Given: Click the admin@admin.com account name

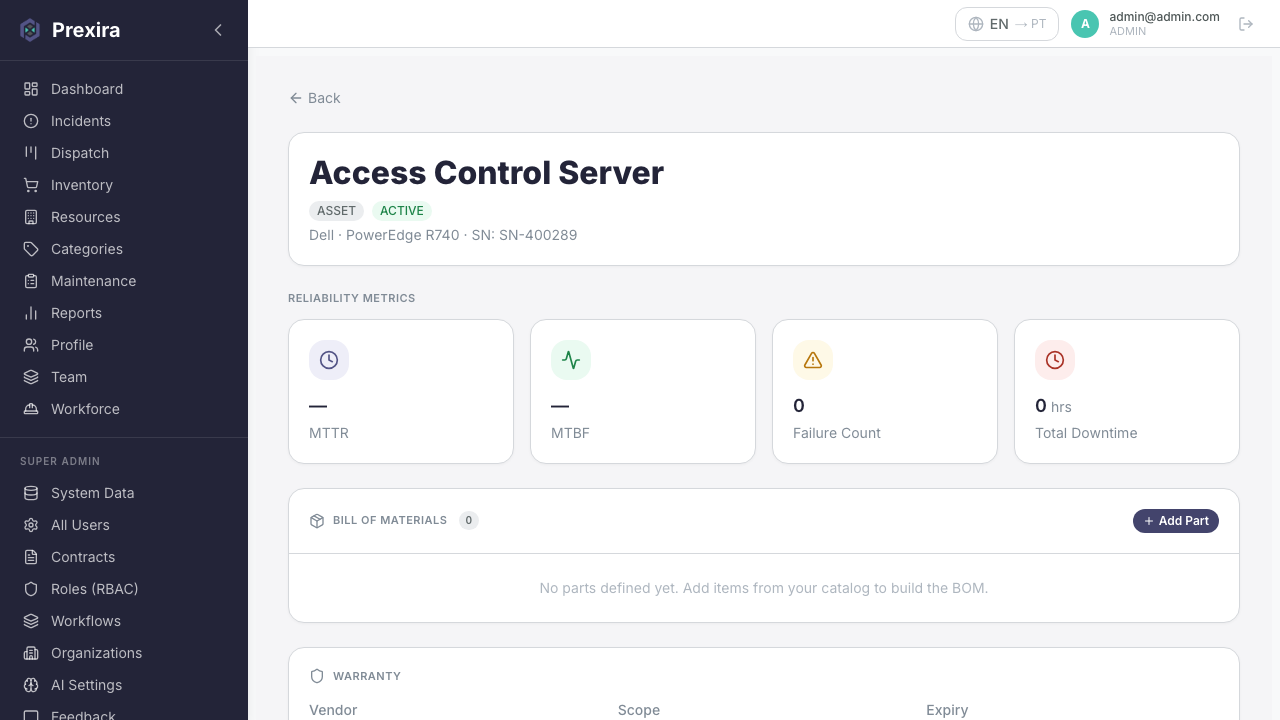Looking at the screenshot, I should point(1164,17).
